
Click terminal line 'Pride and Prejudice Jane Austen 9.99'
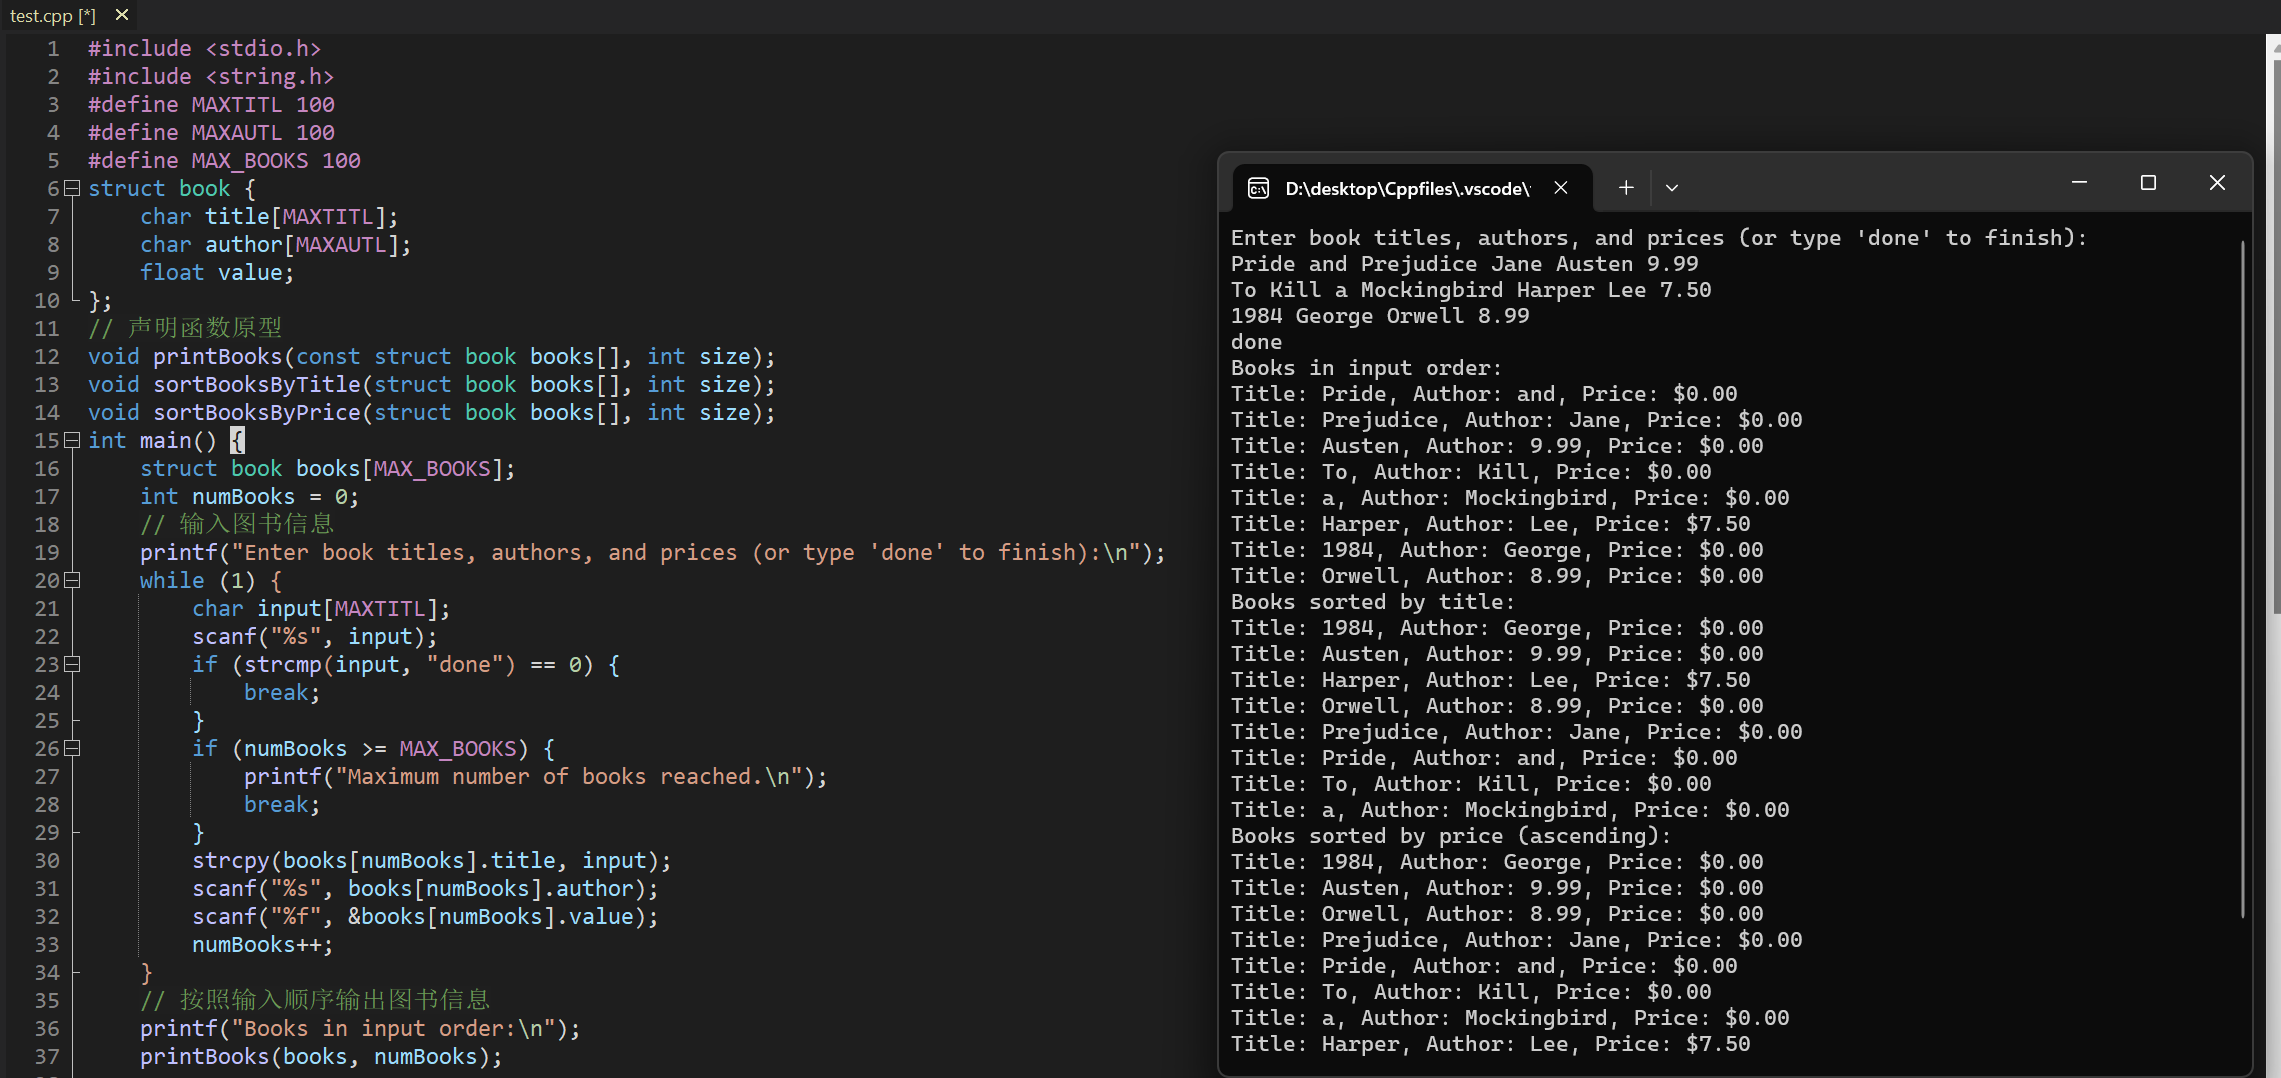click(x=1465, y=264)
